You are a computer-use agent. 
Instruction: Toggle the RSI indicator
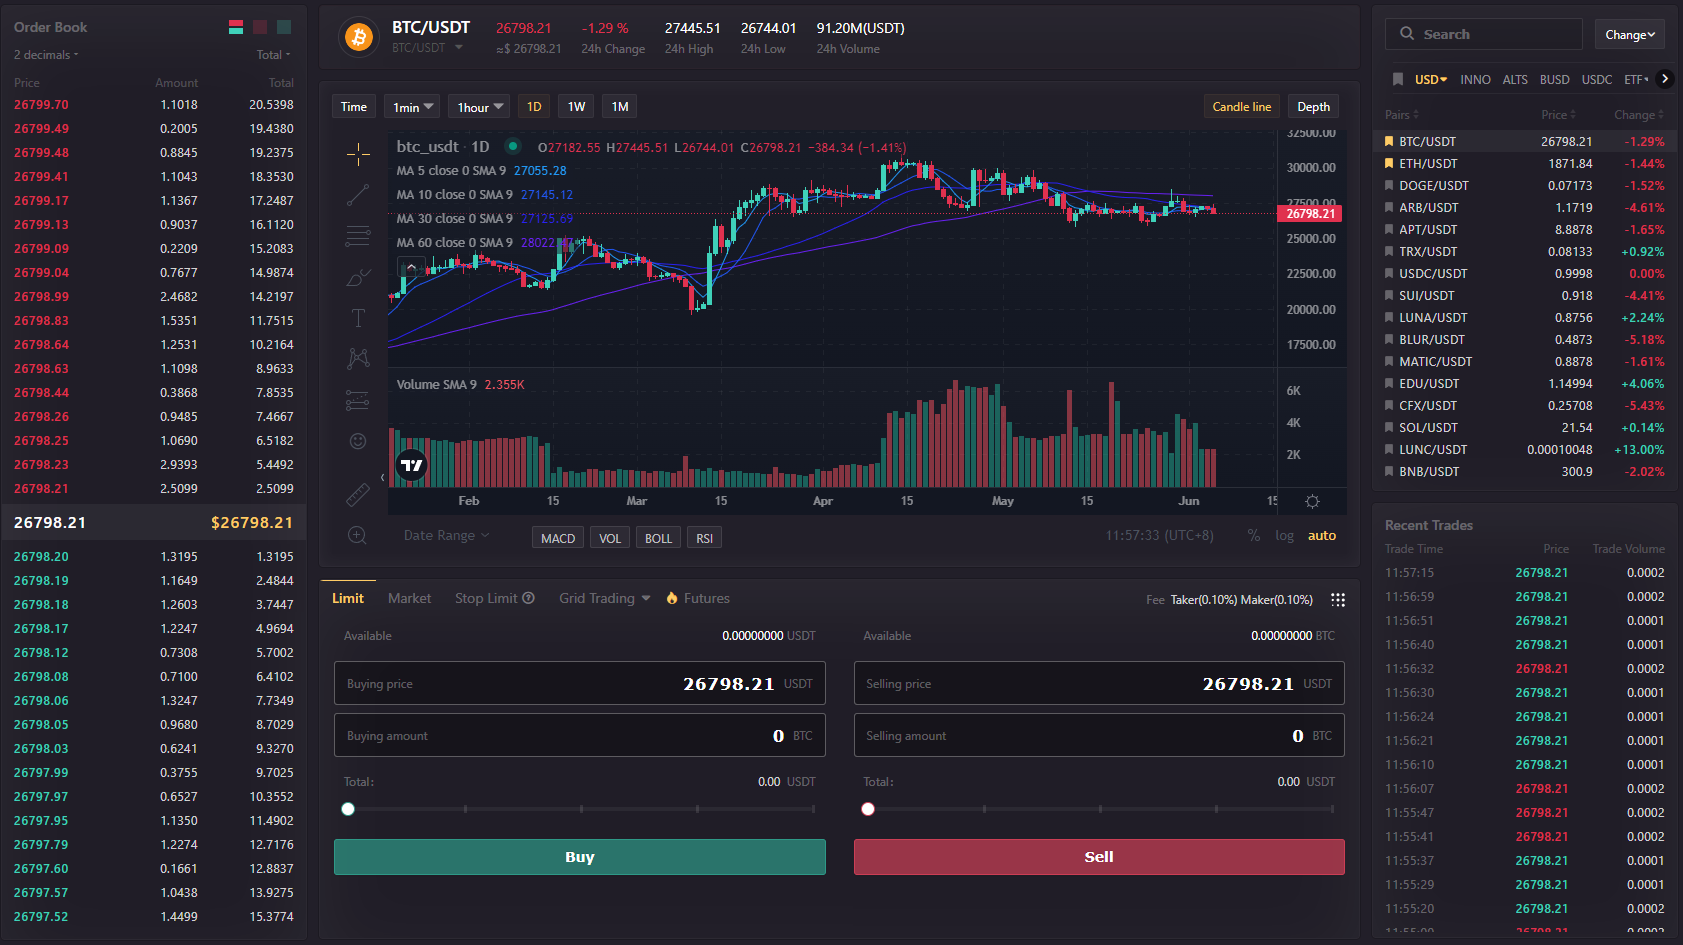(x=704, y=538)
